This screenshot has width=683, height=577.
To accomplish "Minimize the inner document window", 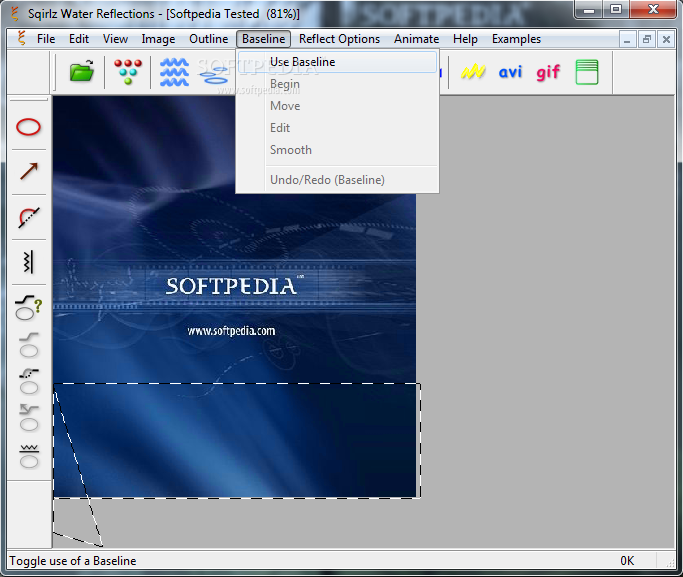I will tap(627, 40).
